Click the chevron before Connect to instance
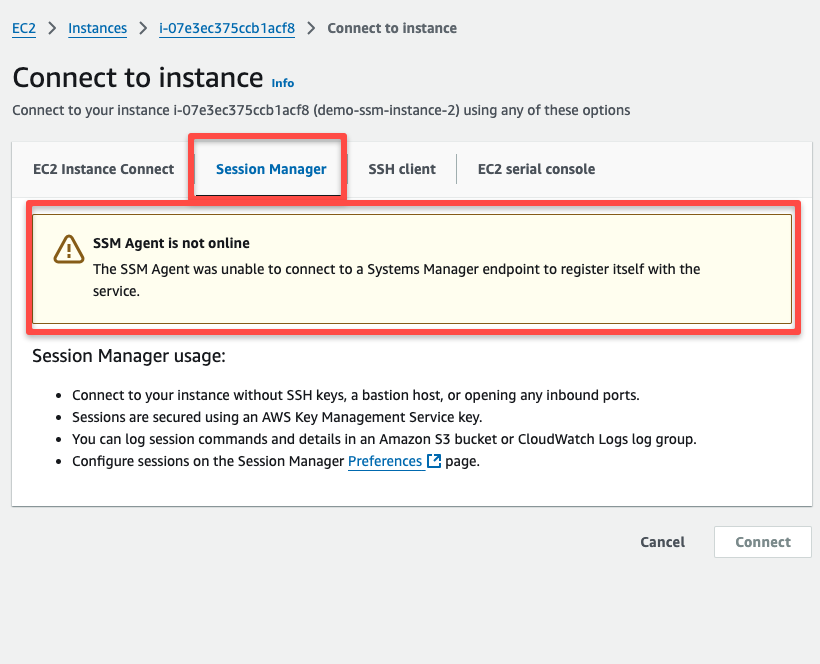The height and width of the screenshot is (664, 820). [310, 28]
